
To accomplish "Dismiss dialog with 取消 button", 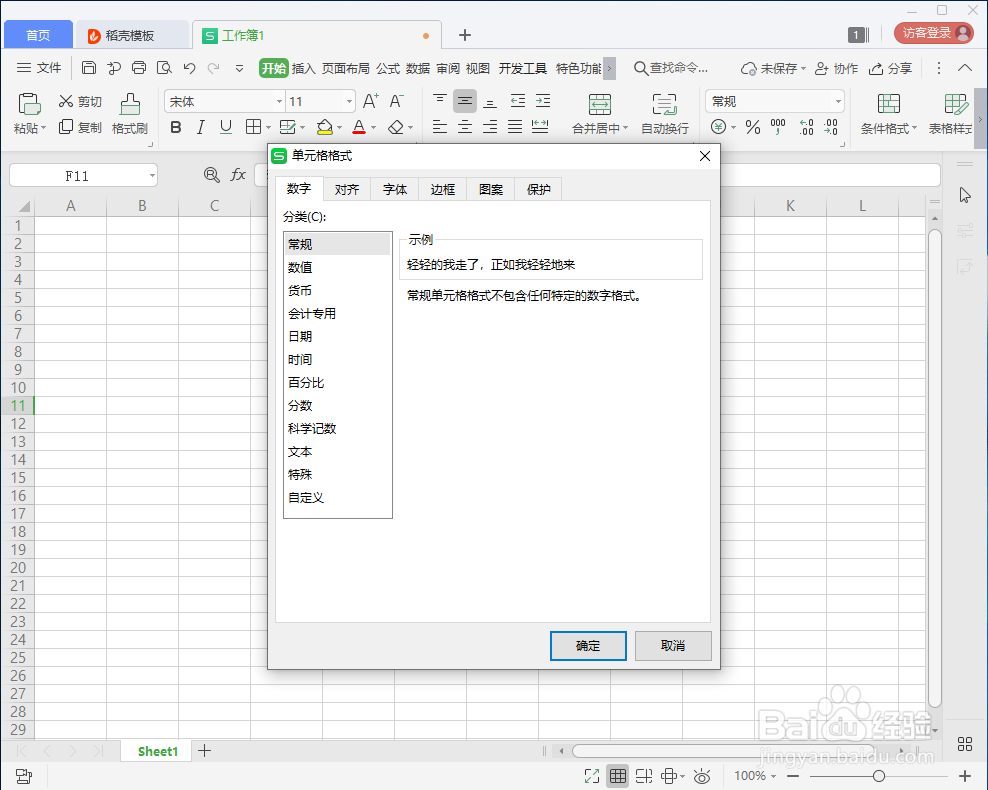I will (673, 646).
